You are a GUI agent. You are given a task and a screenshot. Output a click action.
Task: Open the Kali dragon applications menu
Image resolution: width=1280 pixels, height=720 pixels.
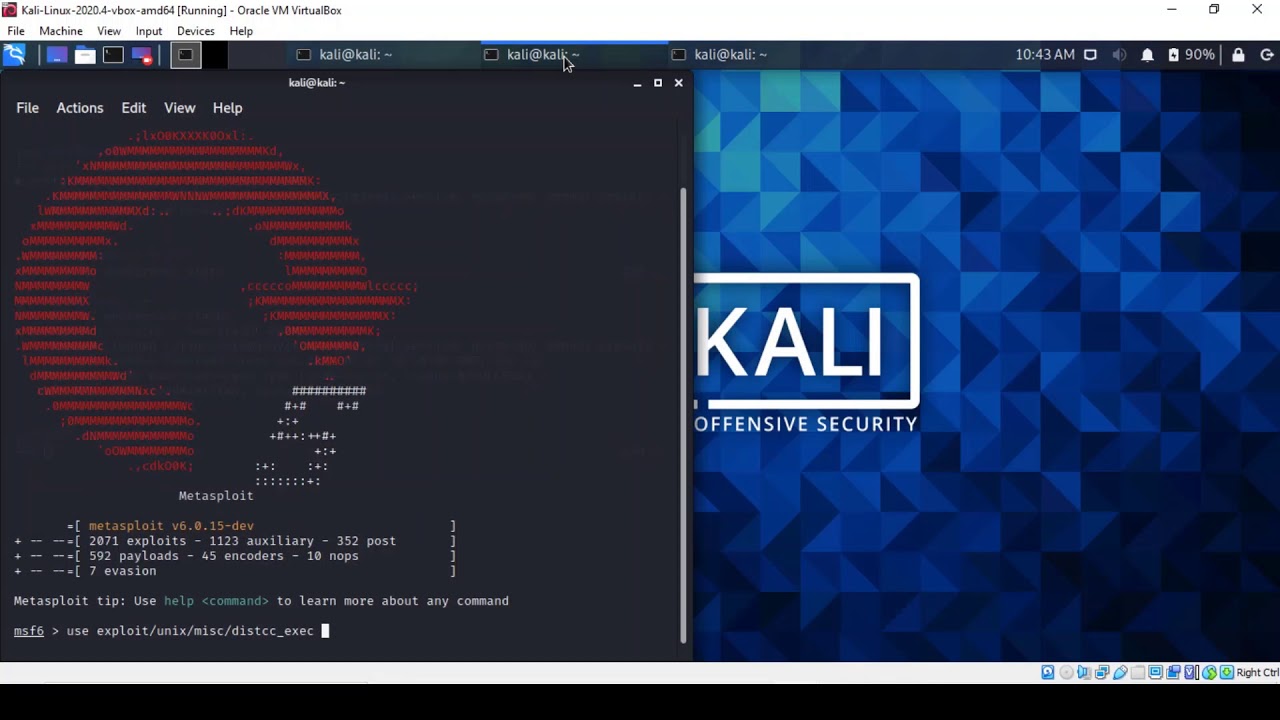pyautogui.click(x=14, y=55)
